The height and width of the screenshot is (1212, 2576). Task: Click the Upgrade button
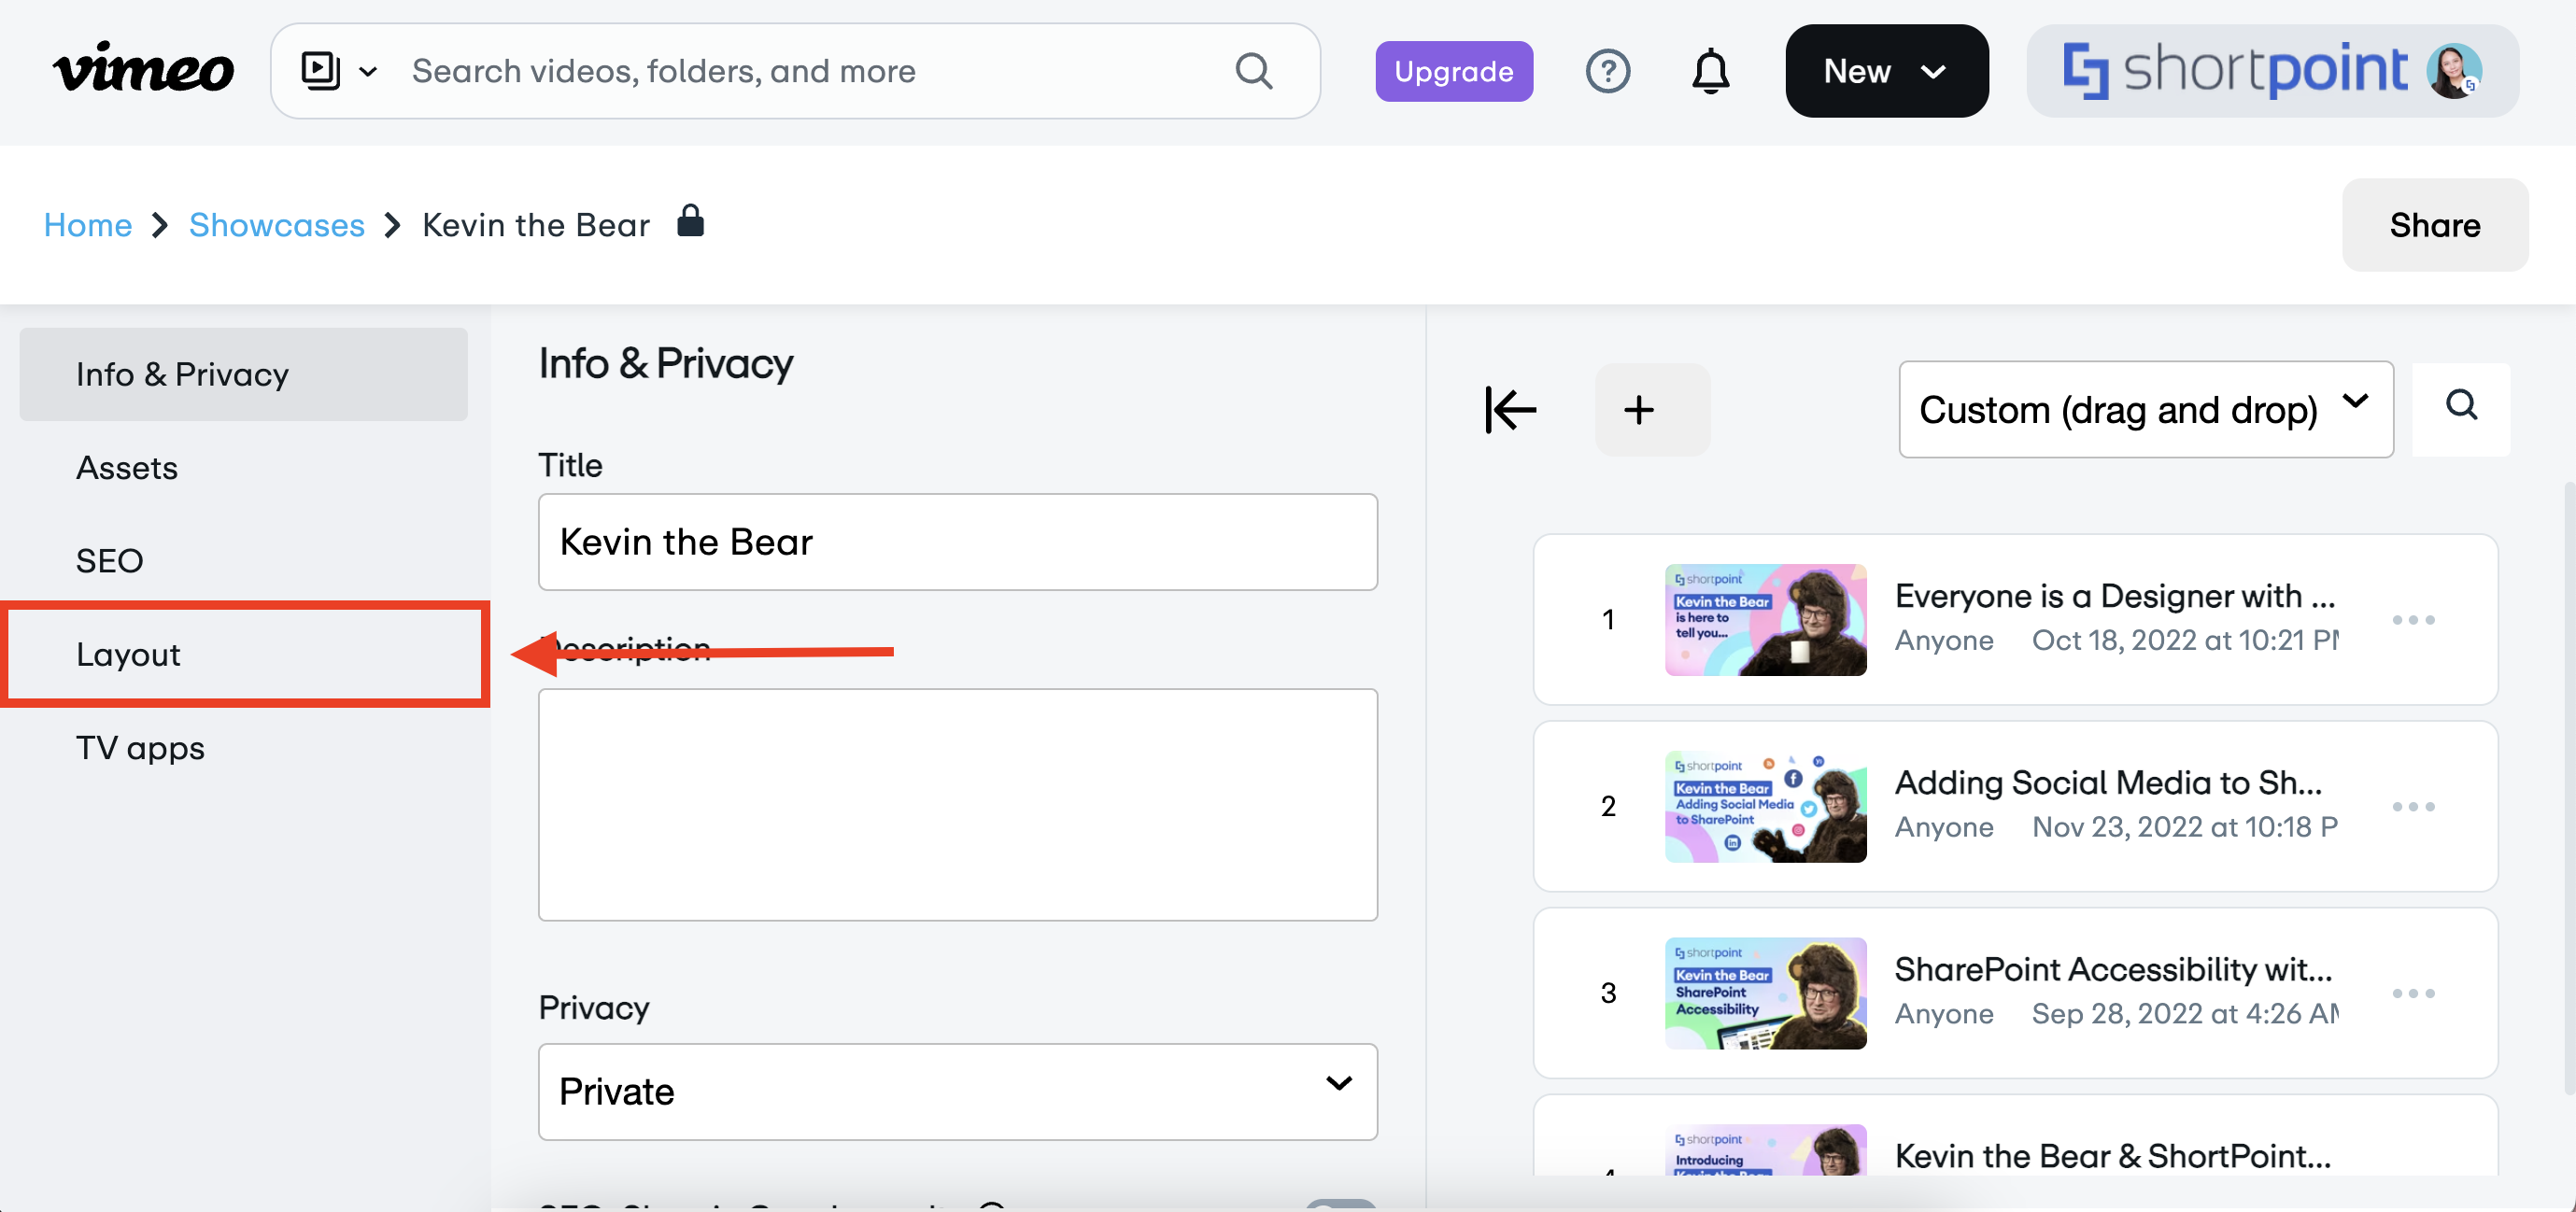1453,71
